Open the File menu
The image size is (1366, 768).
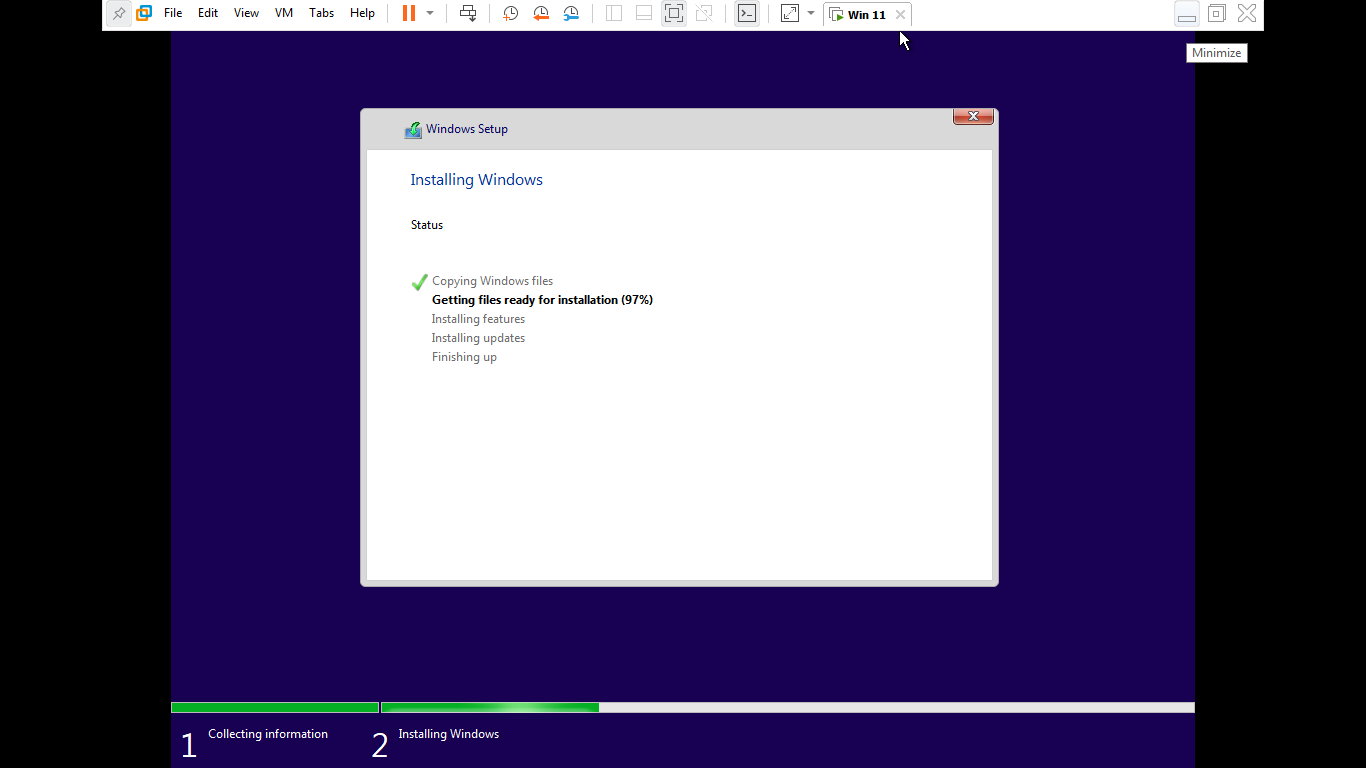coord(173,14)
